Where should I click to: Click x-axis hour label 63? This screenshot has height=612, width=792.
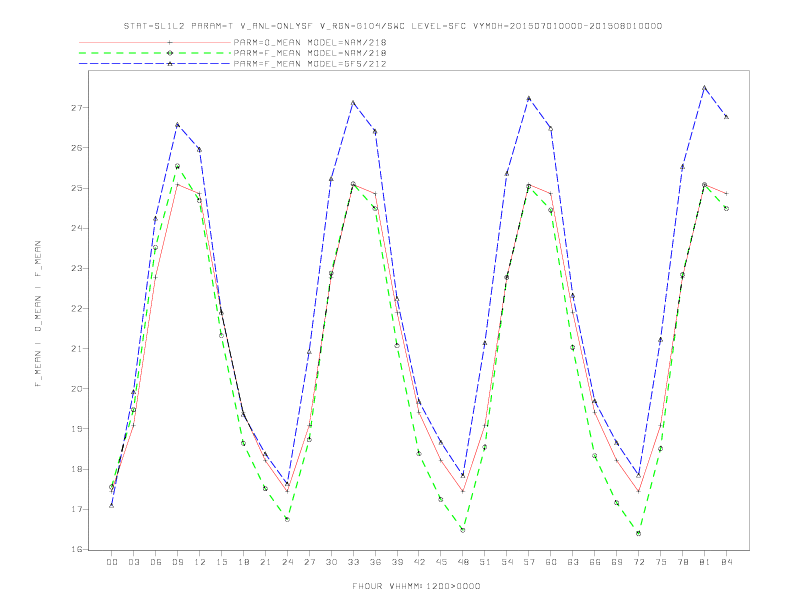pos(573,562)
